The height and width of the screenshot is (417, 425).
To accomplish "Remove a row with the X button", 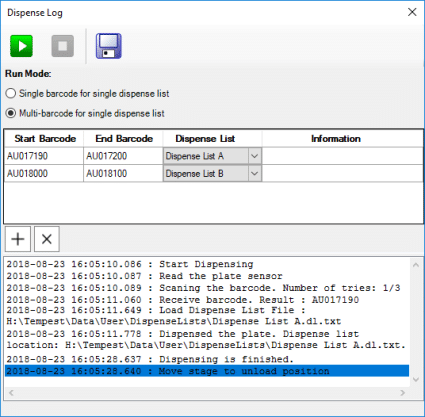I will pos(47,239).
